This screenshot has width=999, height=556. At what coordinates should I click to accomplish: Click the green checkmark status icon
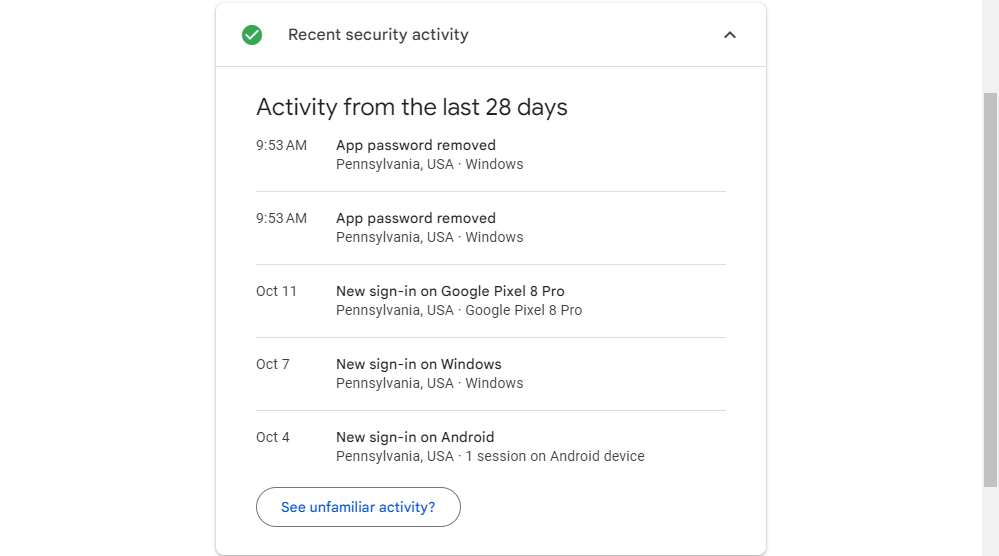click(252, 35)
